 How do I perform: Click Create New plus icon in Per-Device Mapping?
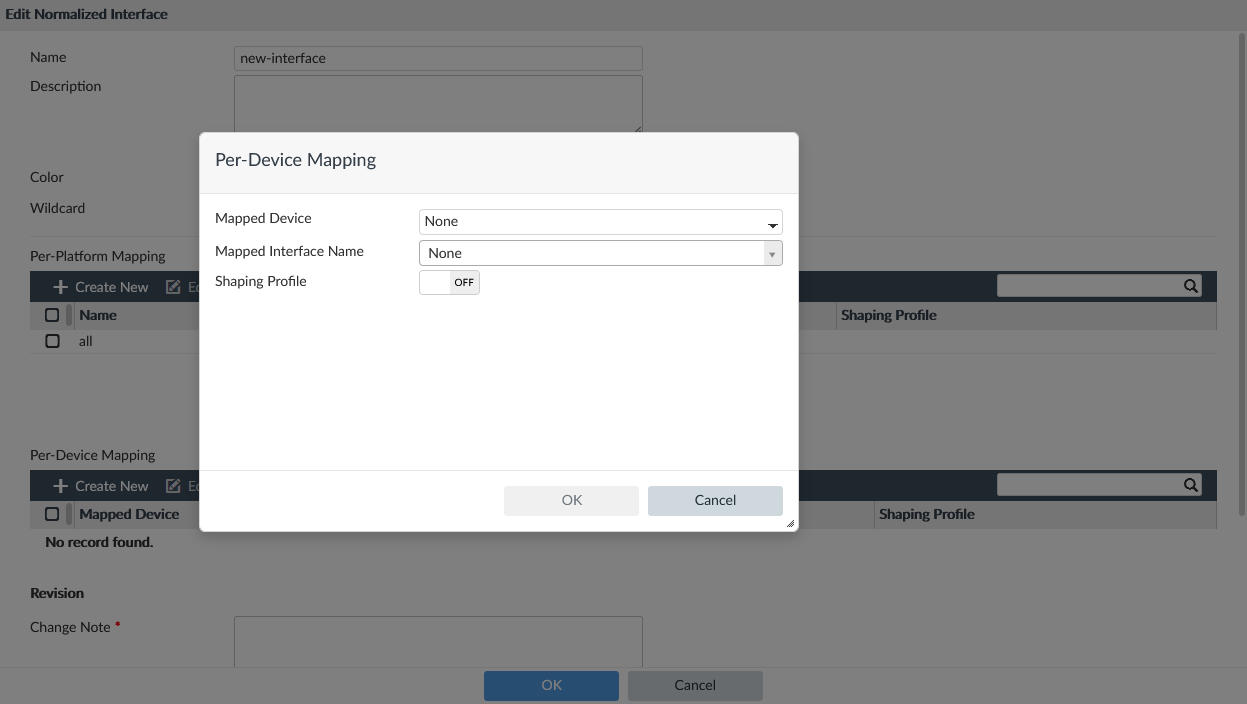coord(61,486)
